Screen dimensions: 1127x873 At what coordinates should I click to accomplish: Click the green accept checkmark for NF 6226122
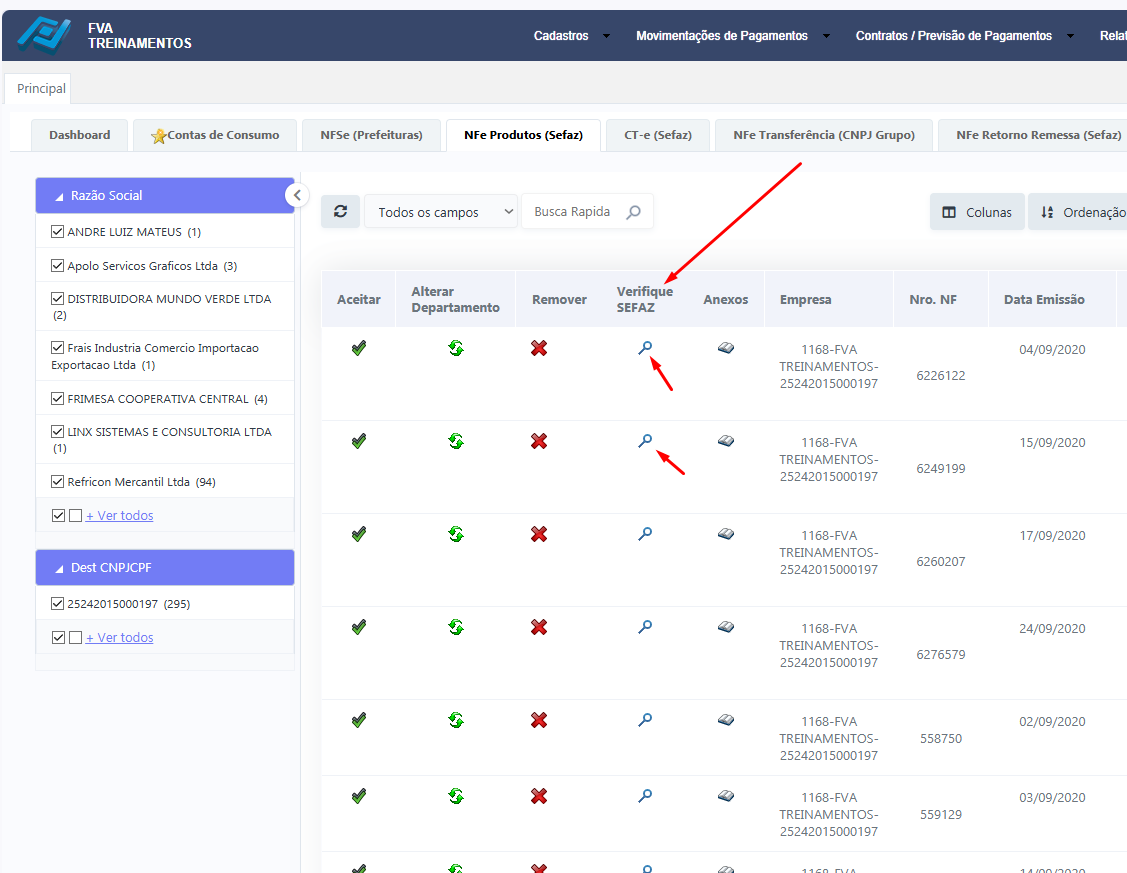pyautogui.click(x=359, y=348)
